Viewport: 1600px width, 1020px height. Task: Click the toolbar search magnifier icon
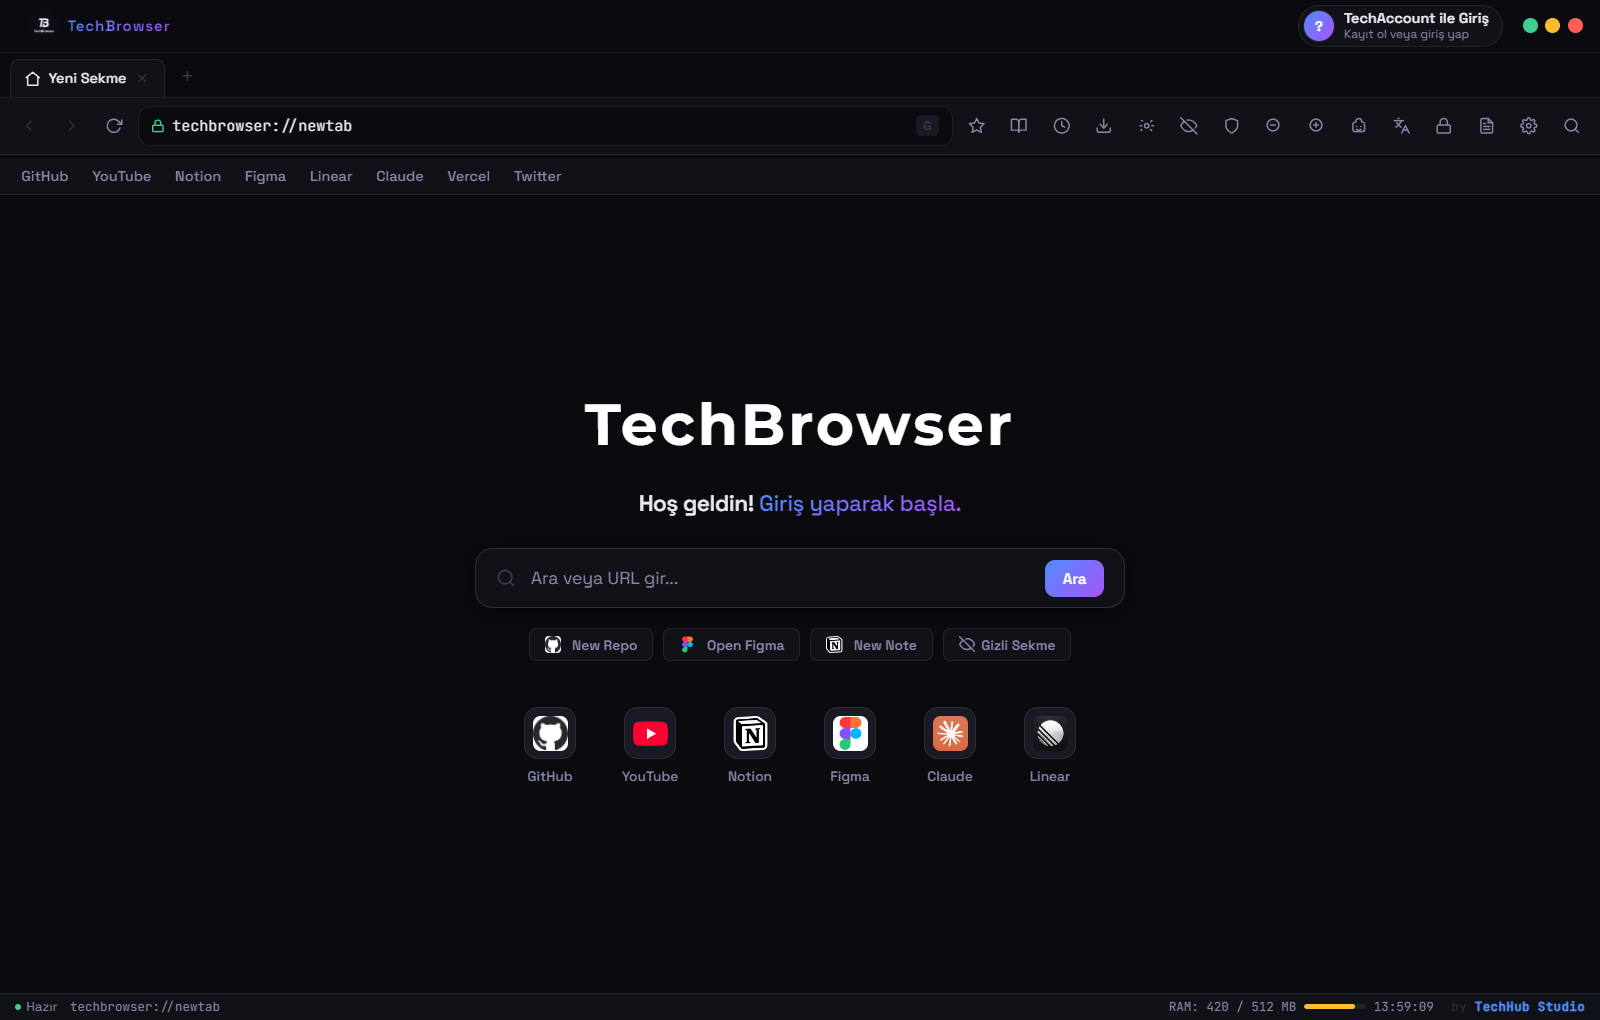[x=1572, y=126]
